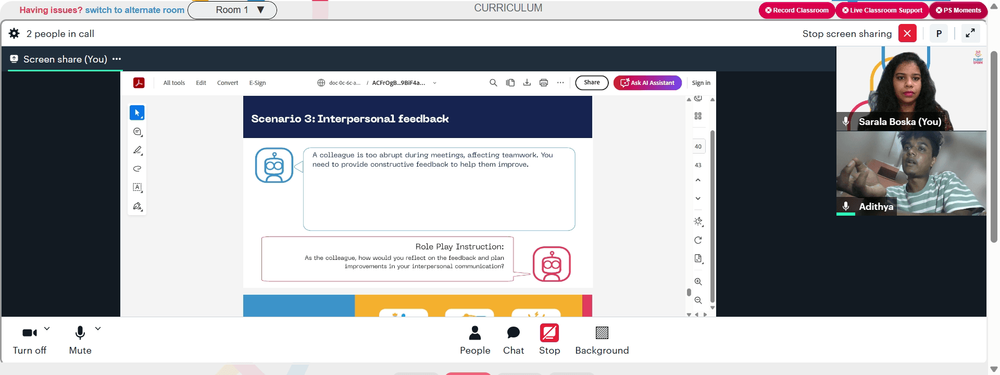This screenshot has width=1000, height=375.
Task: Turn off the camera
Action: [29, 340]
